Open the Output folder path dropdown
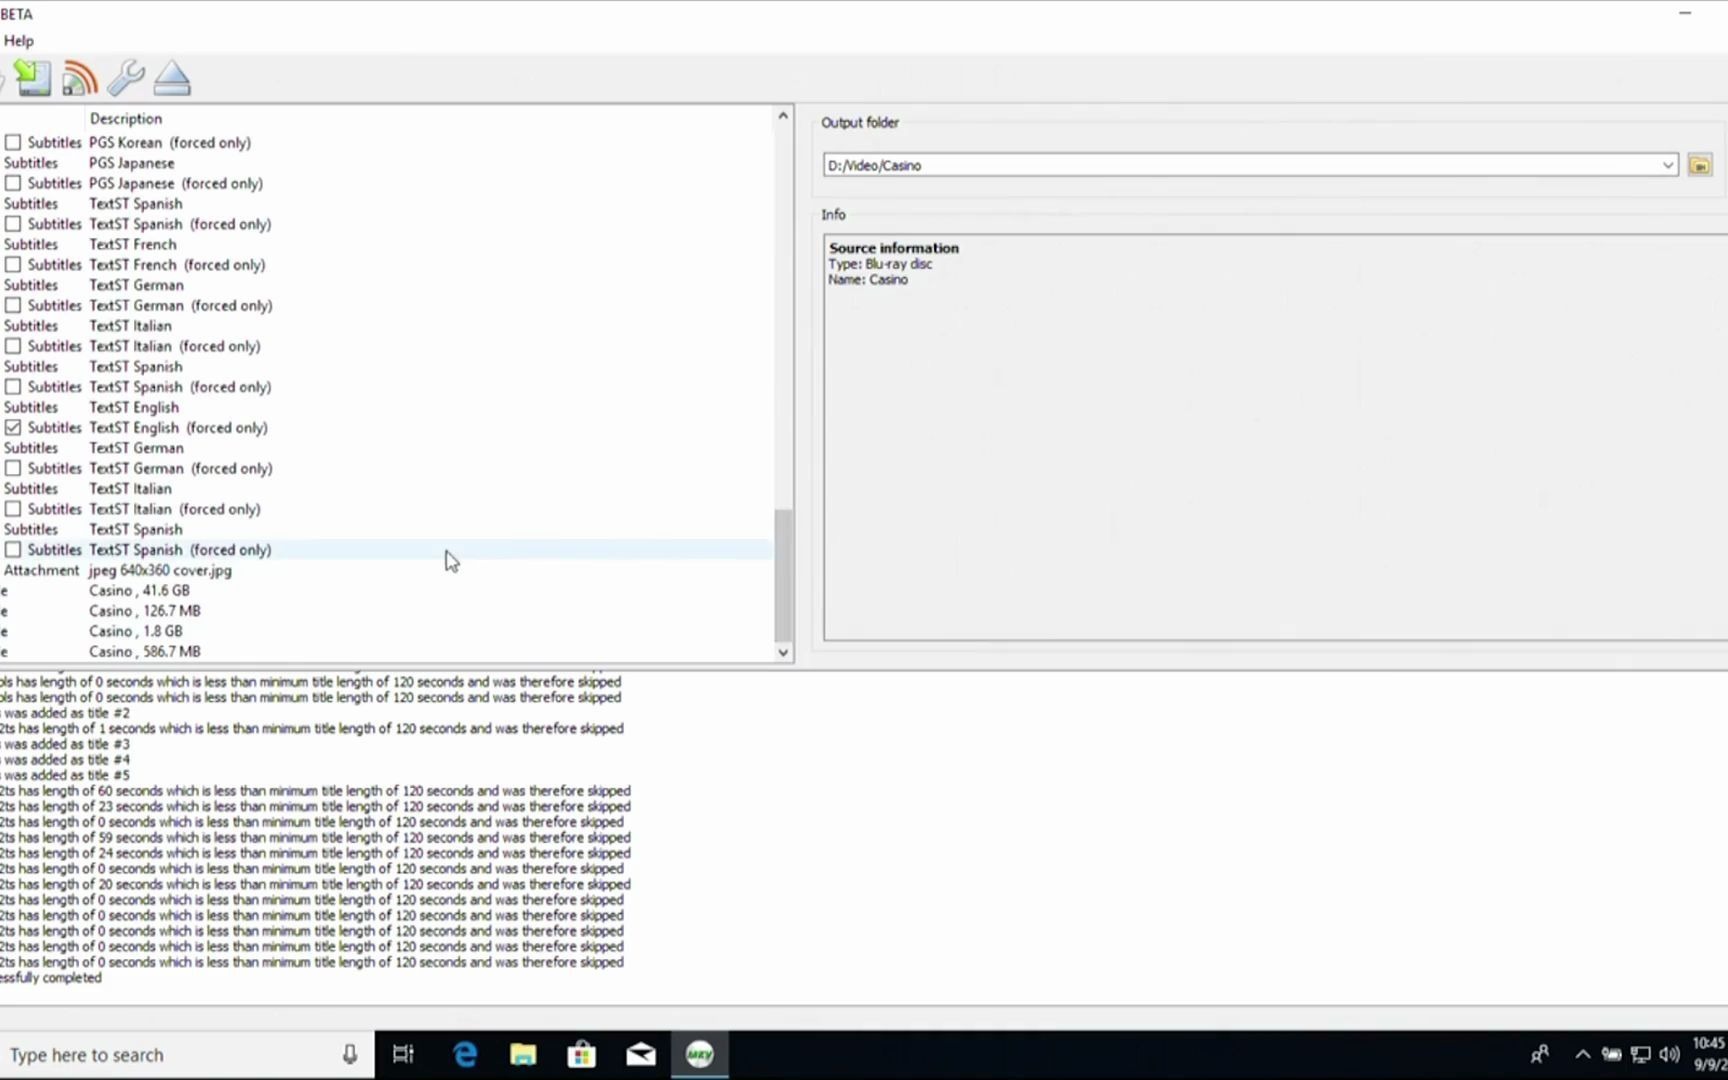Image resolution: width=1728 pixels, height=1080 pixels. point(1667,165)
